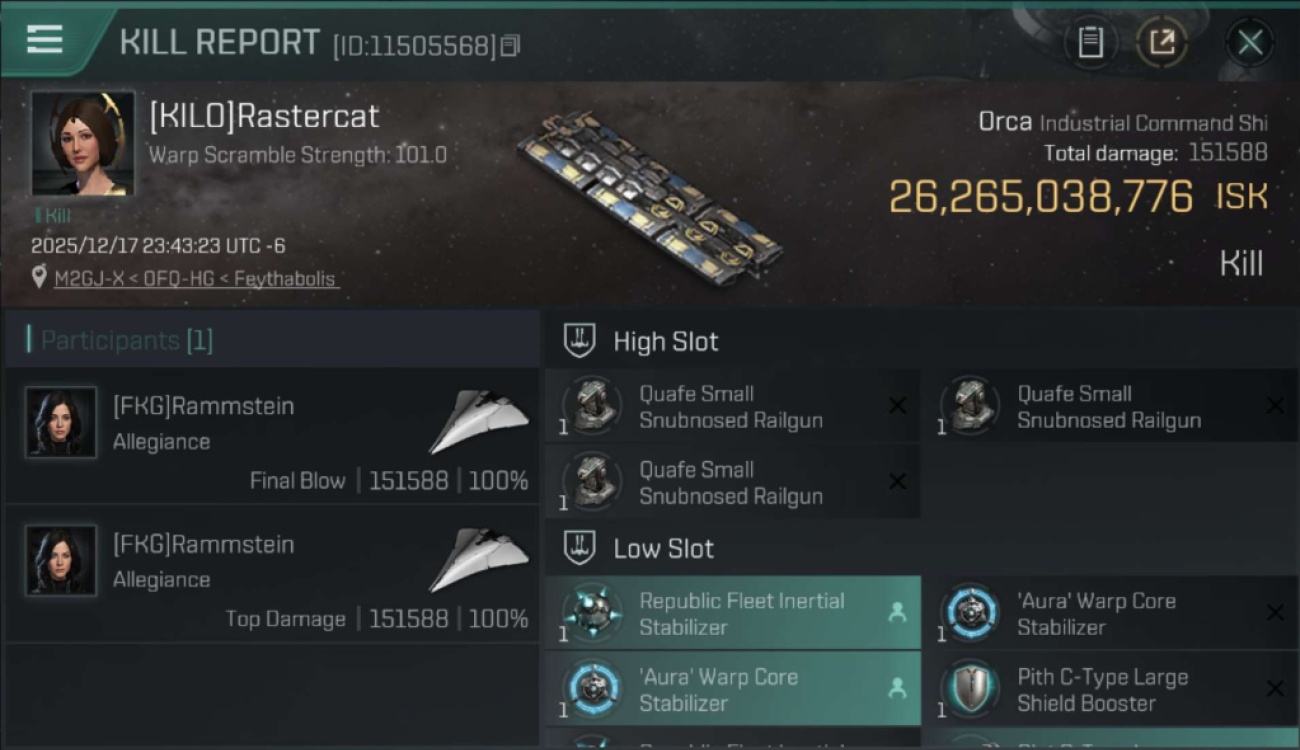Share the kill report externally
The height and width of the screenshot is (750, 1300).
point(1162,43)
